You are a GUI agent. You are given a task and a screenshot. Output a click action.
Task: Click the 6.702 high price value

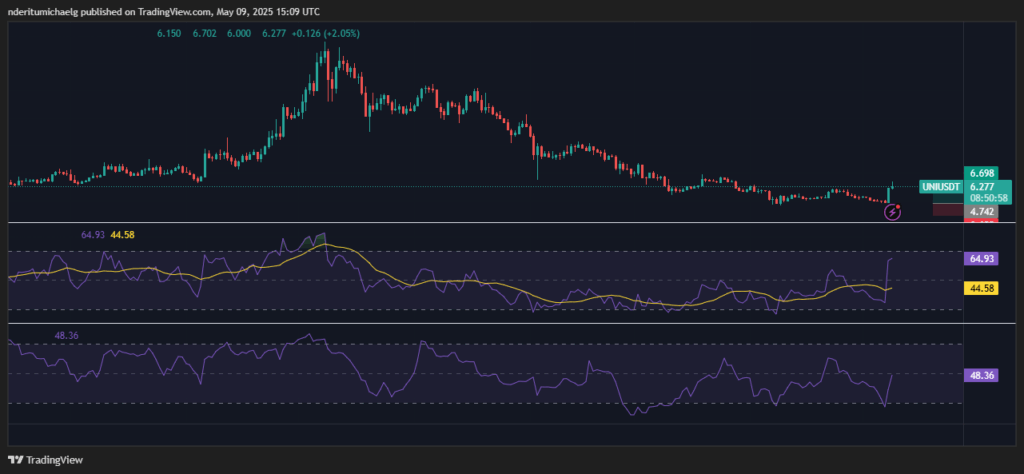(x=204, y=33)
